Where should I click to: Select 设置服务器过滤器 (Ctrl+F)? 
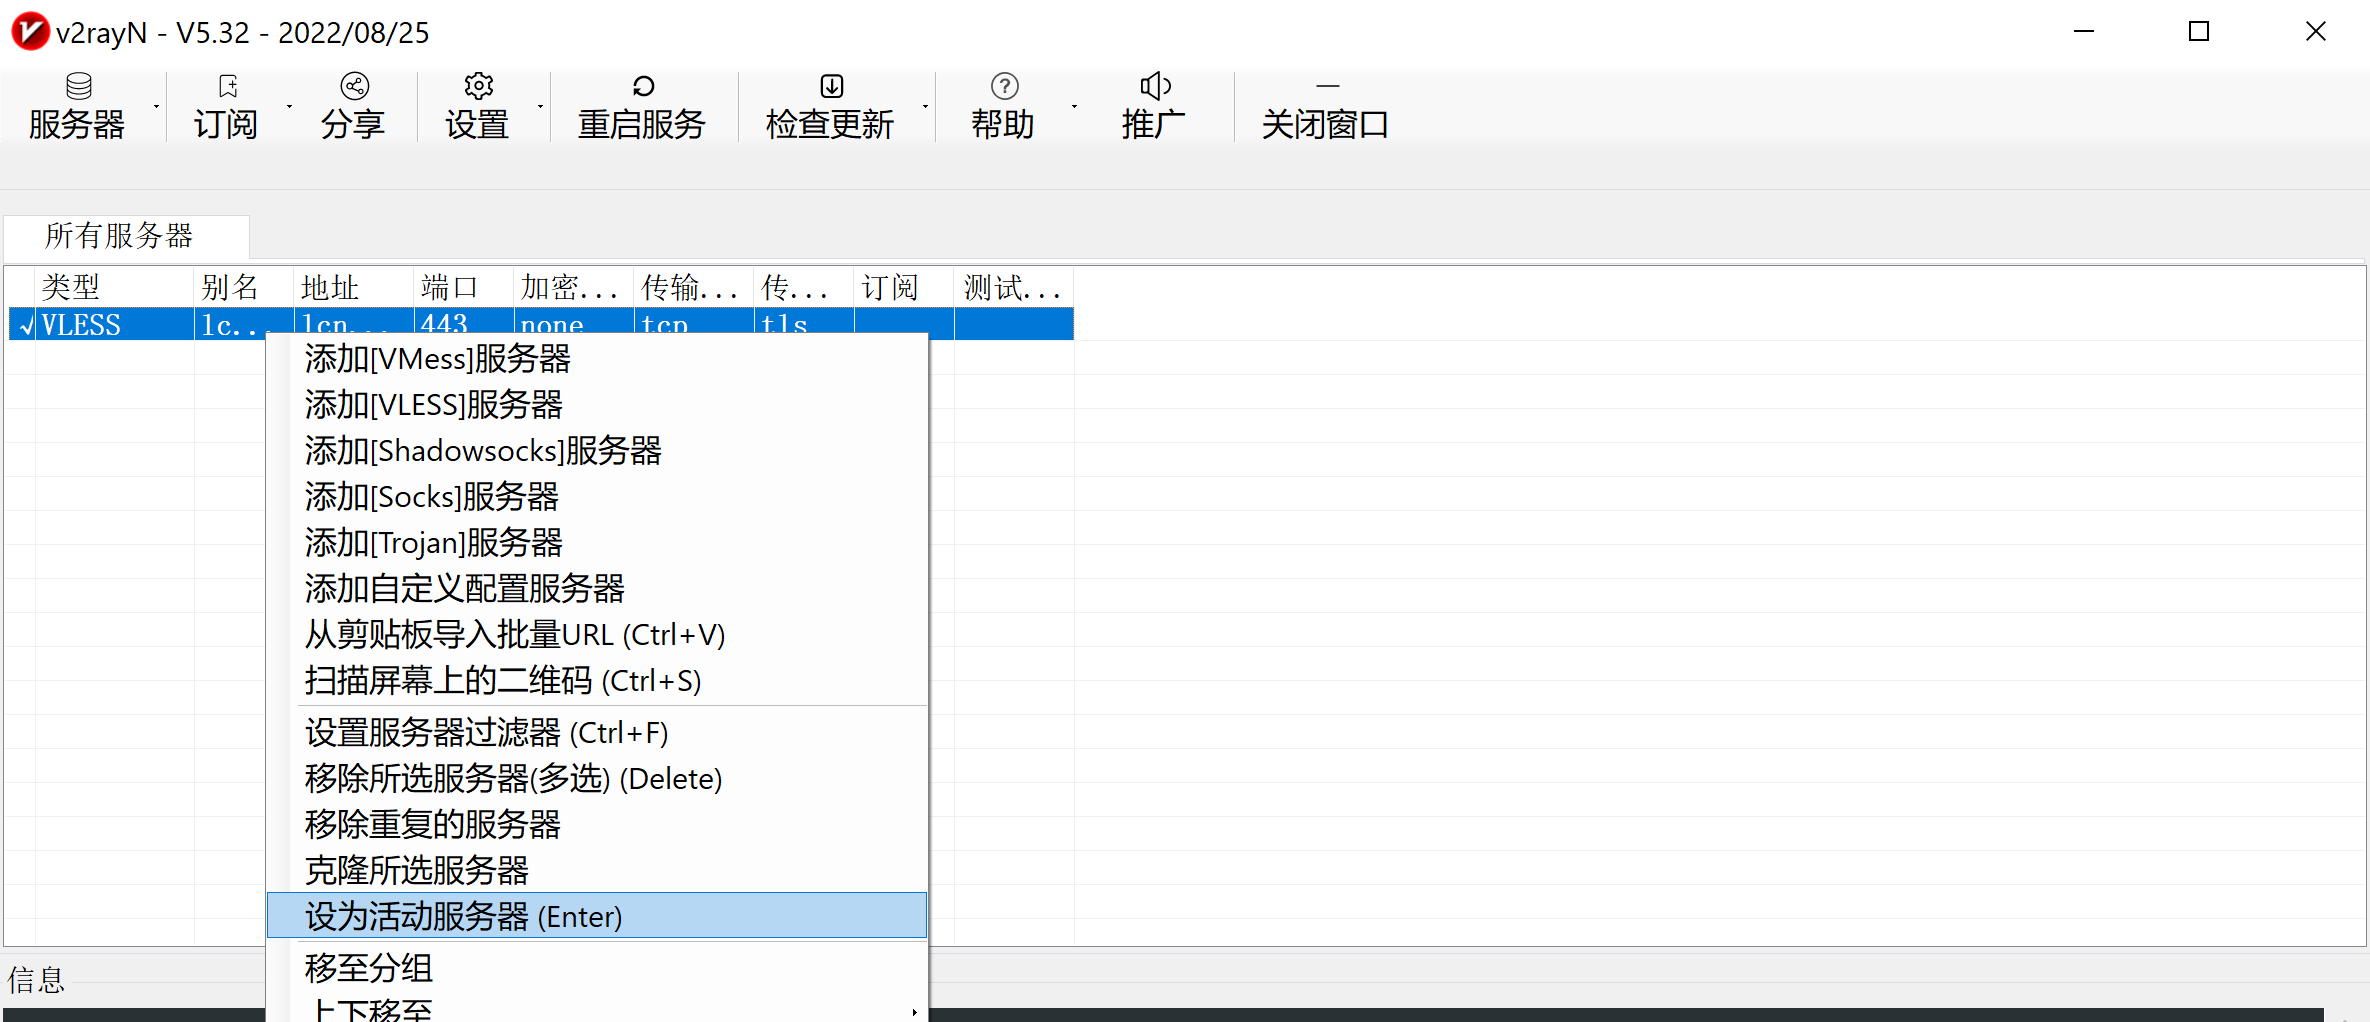[x=597, y=733]
